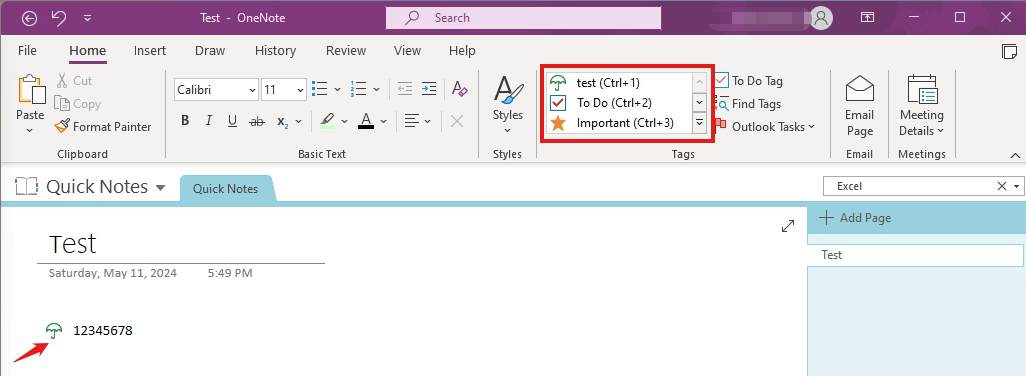Expand the Paste options arrow
1026x376 pixels.
[x=30, y=131]
